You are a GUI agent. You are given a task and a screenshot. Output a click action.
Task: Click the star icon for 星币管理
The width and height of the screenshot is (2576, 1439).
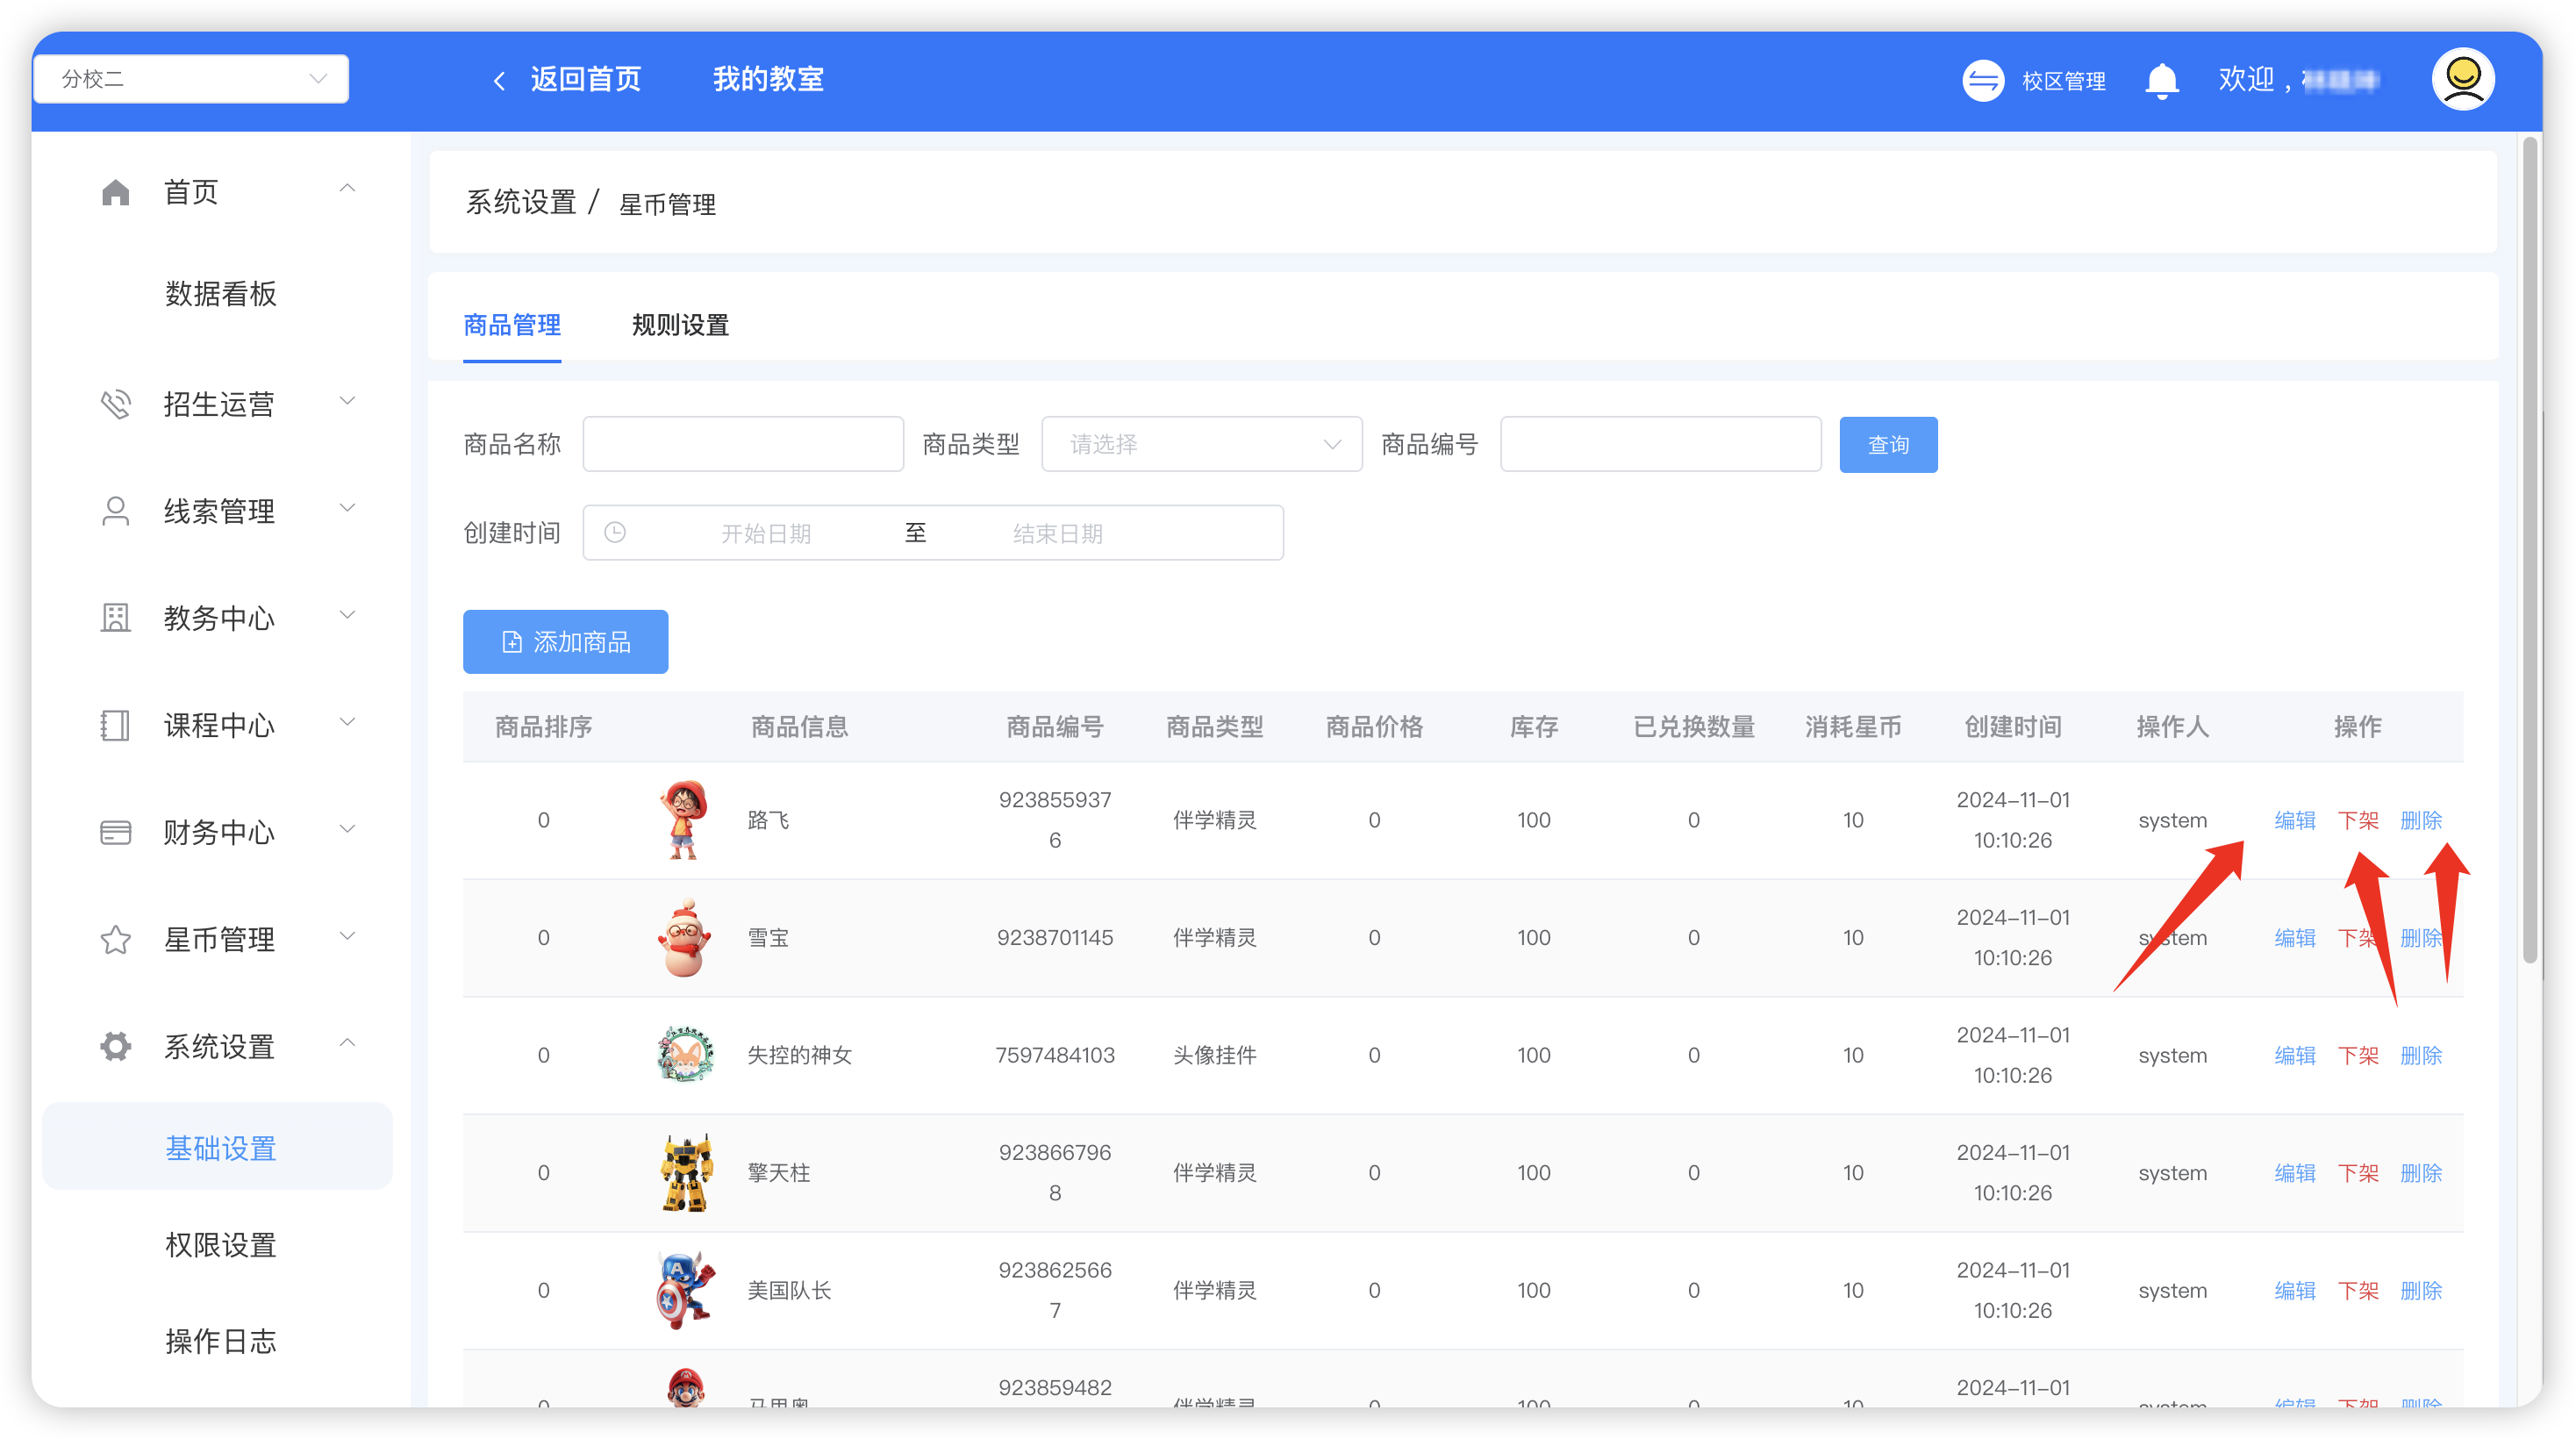(x=116, y=939)
